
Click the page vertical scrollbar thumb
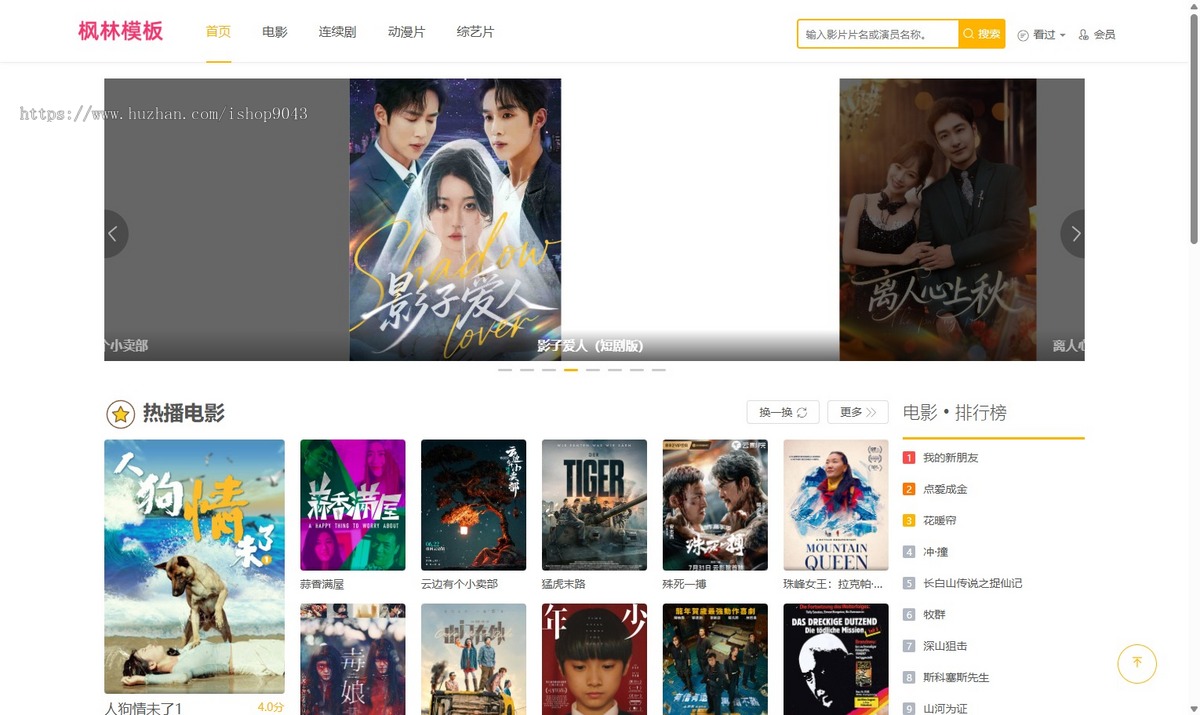click(x=1193, y=128)
